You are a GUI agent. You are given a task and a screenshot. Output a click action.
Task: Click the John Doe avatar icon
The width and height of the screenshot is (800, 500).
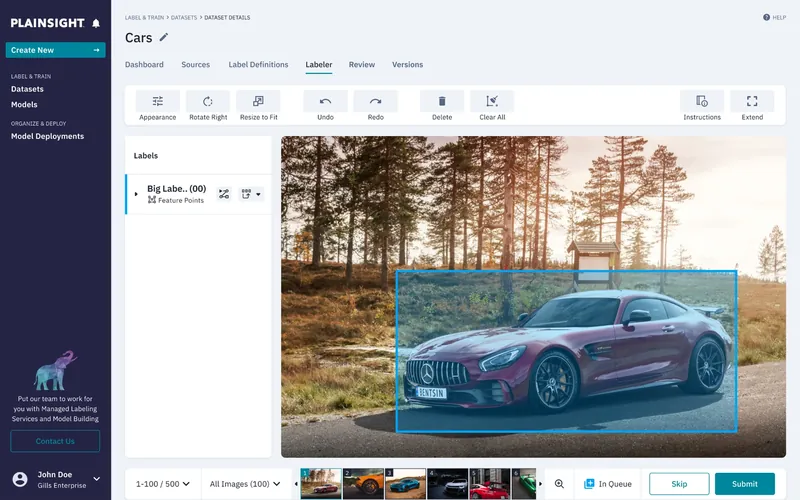20,479
